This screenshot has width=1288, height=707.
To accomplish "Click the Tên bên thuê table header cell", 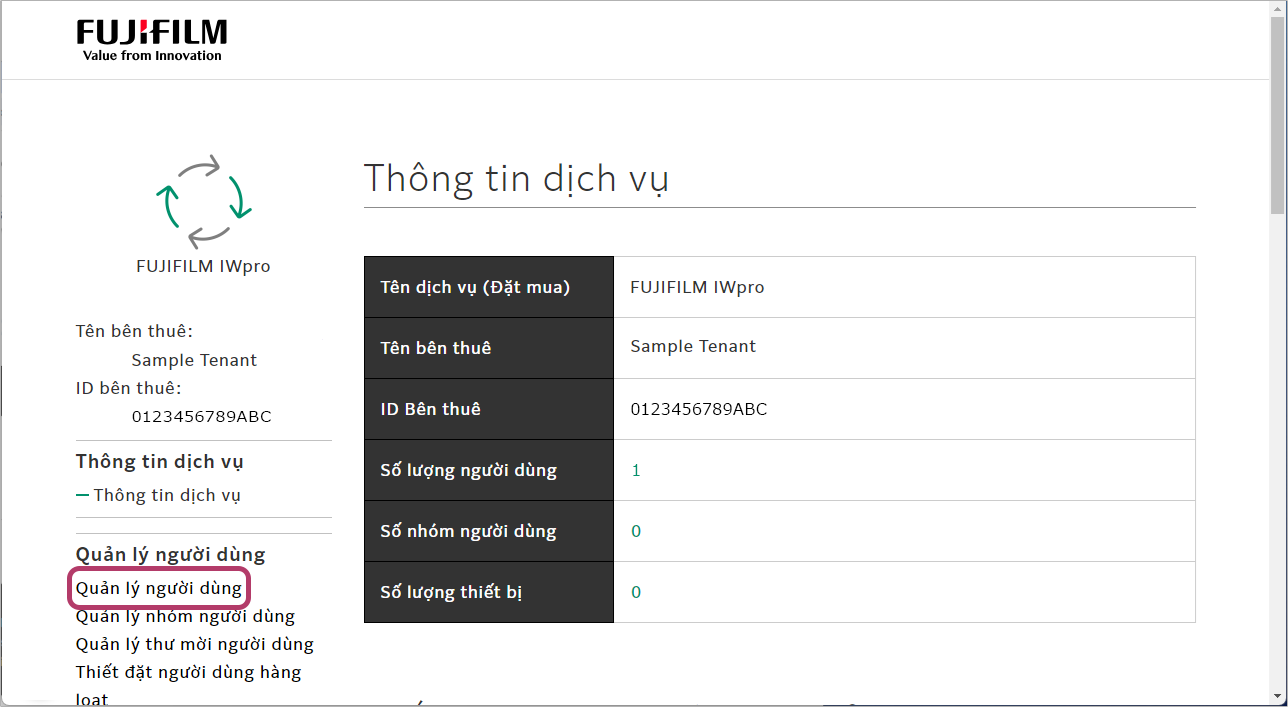I will [x=489, y=348].
